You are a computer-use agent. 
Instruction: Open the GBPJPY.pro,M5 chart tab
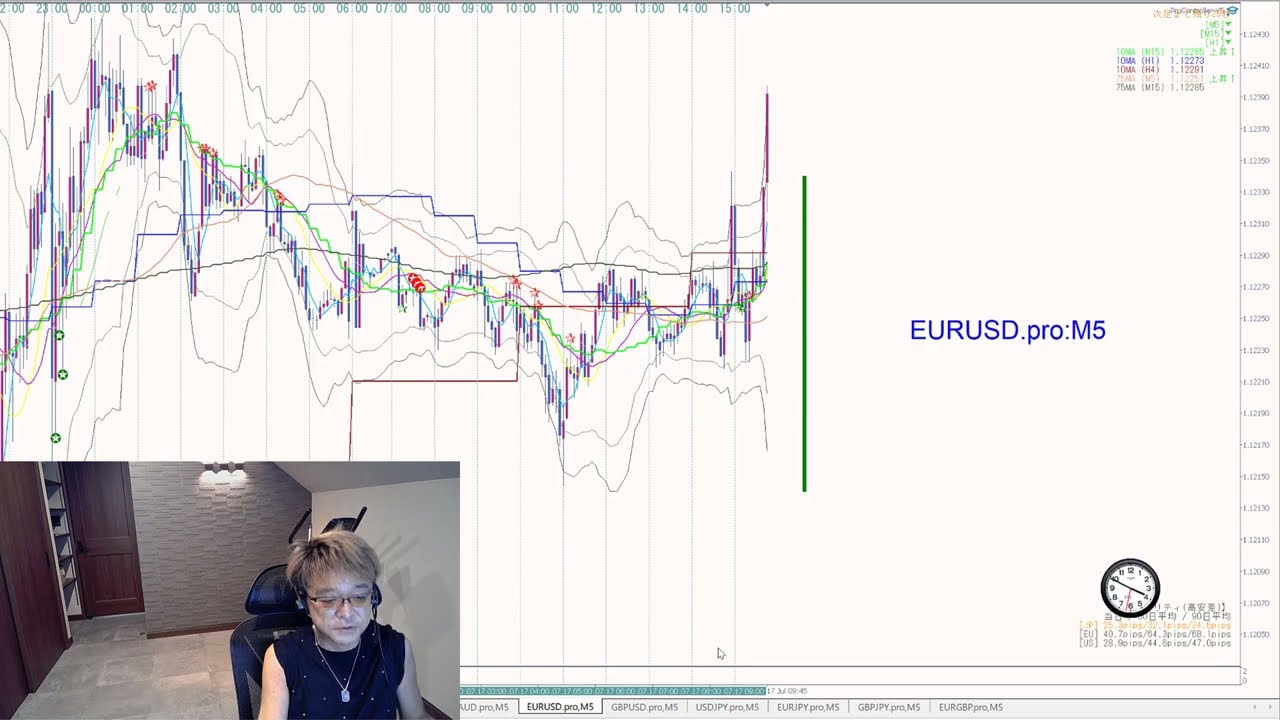coord(888,707)
